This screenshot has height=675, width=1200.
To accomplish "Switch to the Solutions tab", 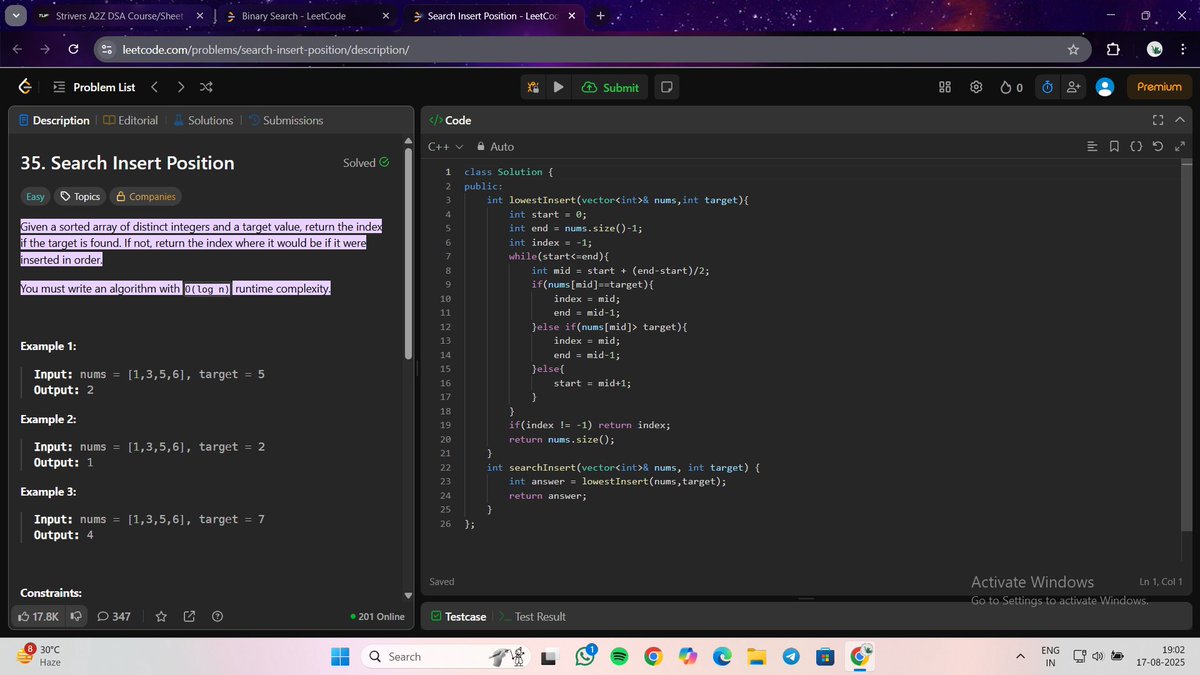I will click(203, 120).
